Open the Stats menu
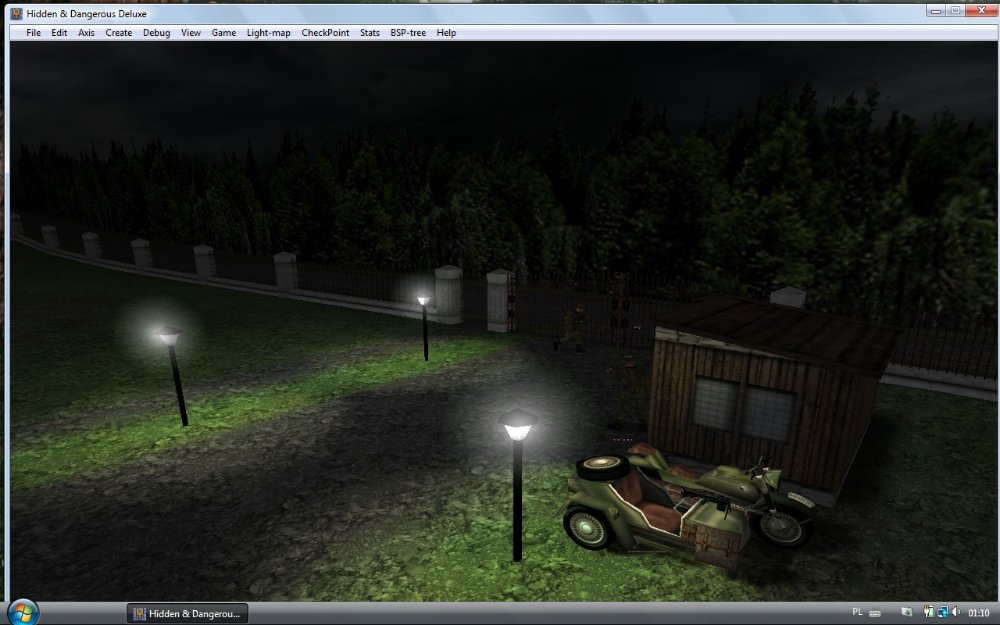The image size is (1000, 625). click(x=370, y=33)
